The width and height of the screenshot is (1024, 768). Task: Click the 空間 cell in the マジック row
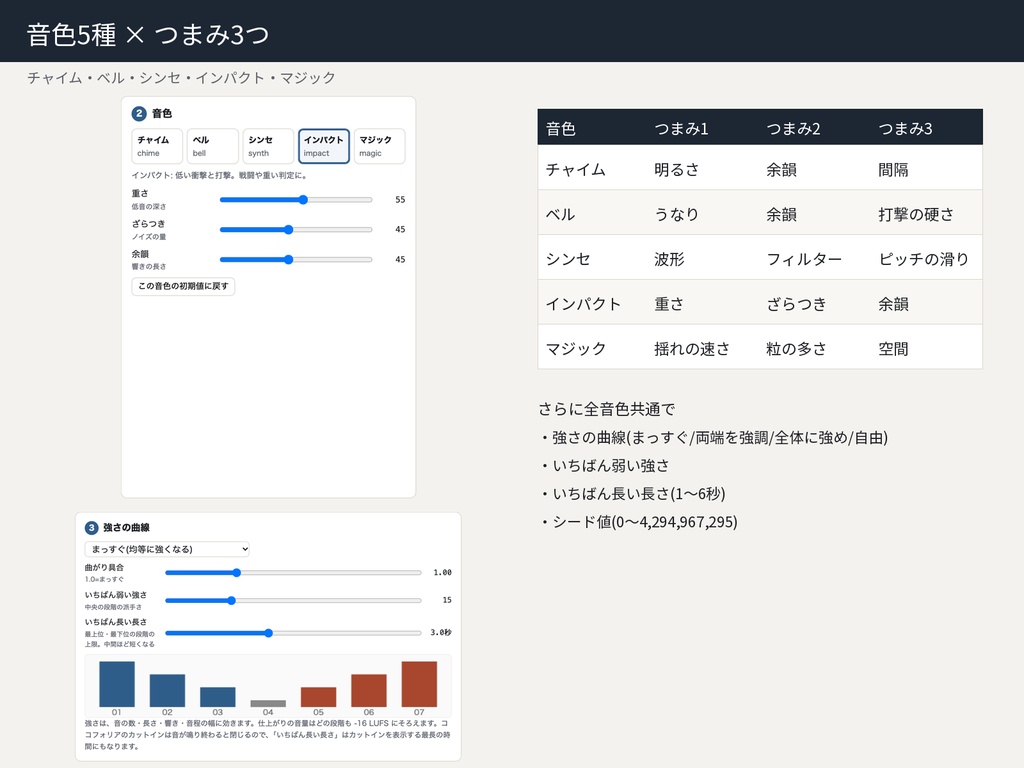(893, 349)
